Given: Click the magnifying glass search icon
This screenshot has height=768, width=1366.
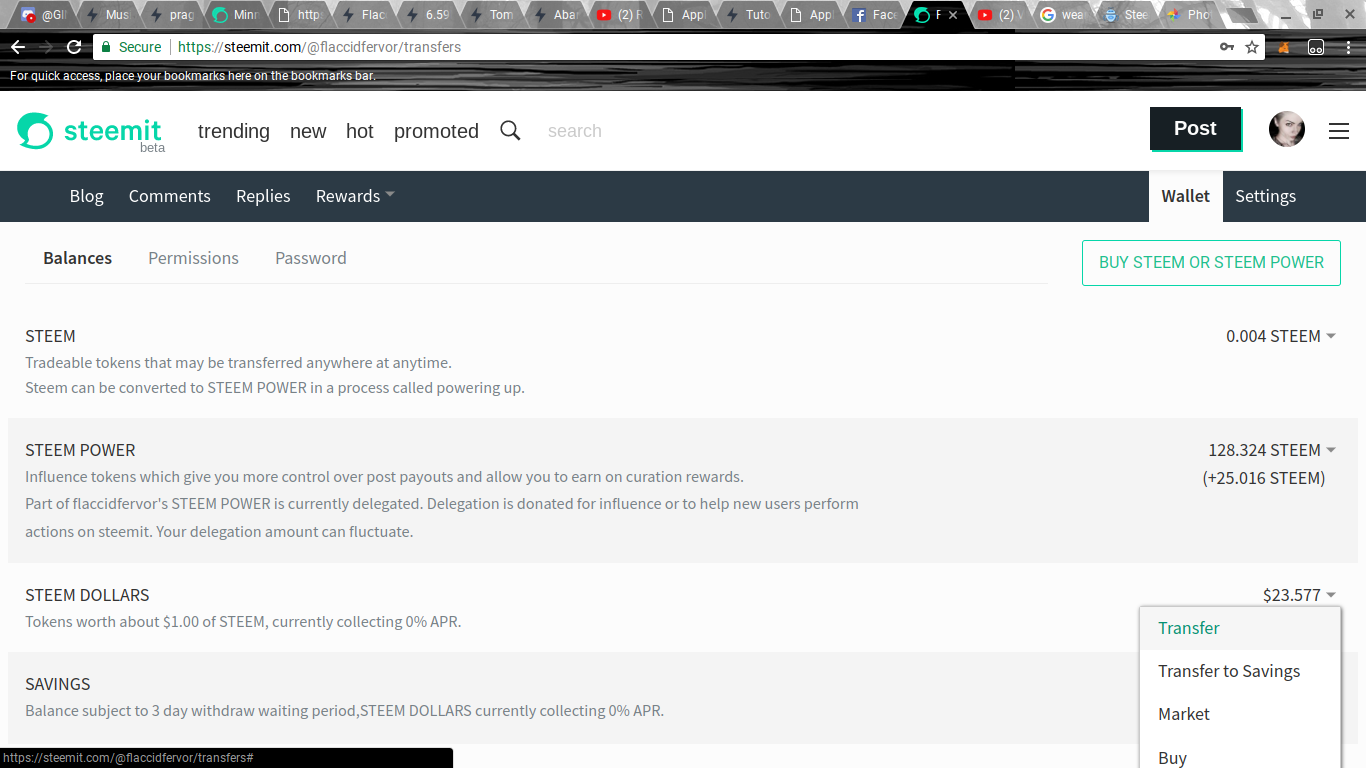Looking at the screenshot, I should (x=510, y=131).
